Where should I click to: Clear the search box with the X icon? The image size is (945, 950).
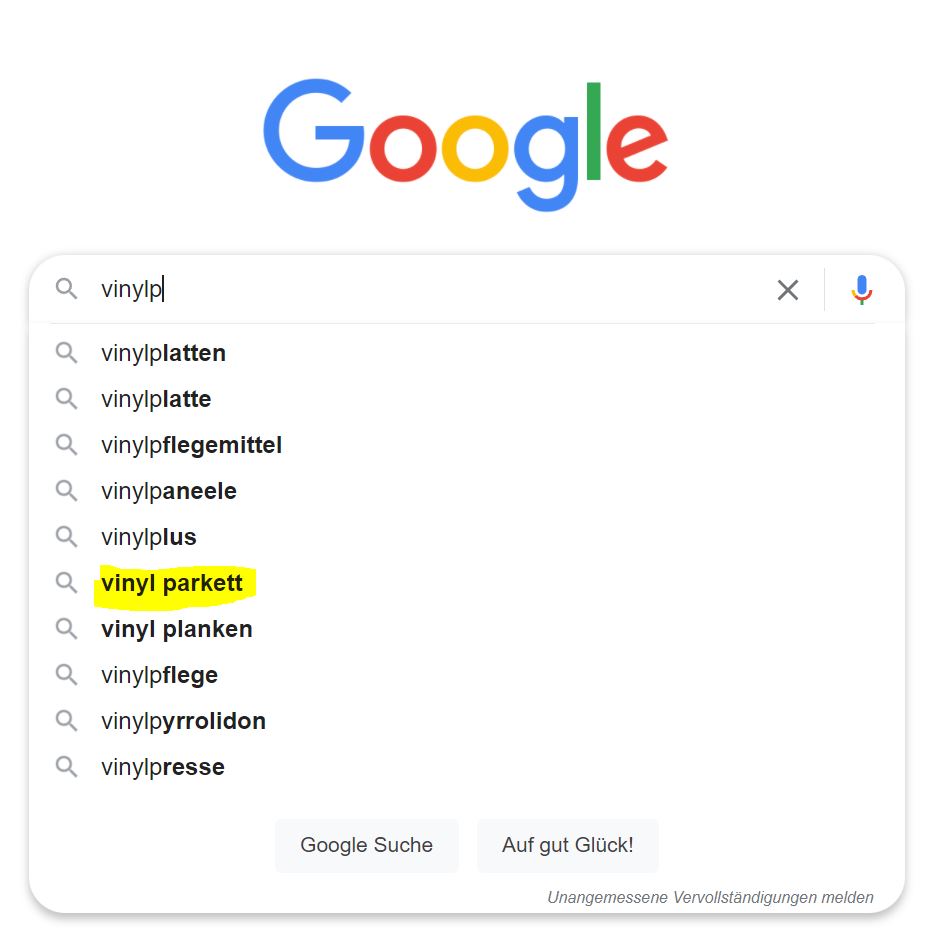coord(788,290)
